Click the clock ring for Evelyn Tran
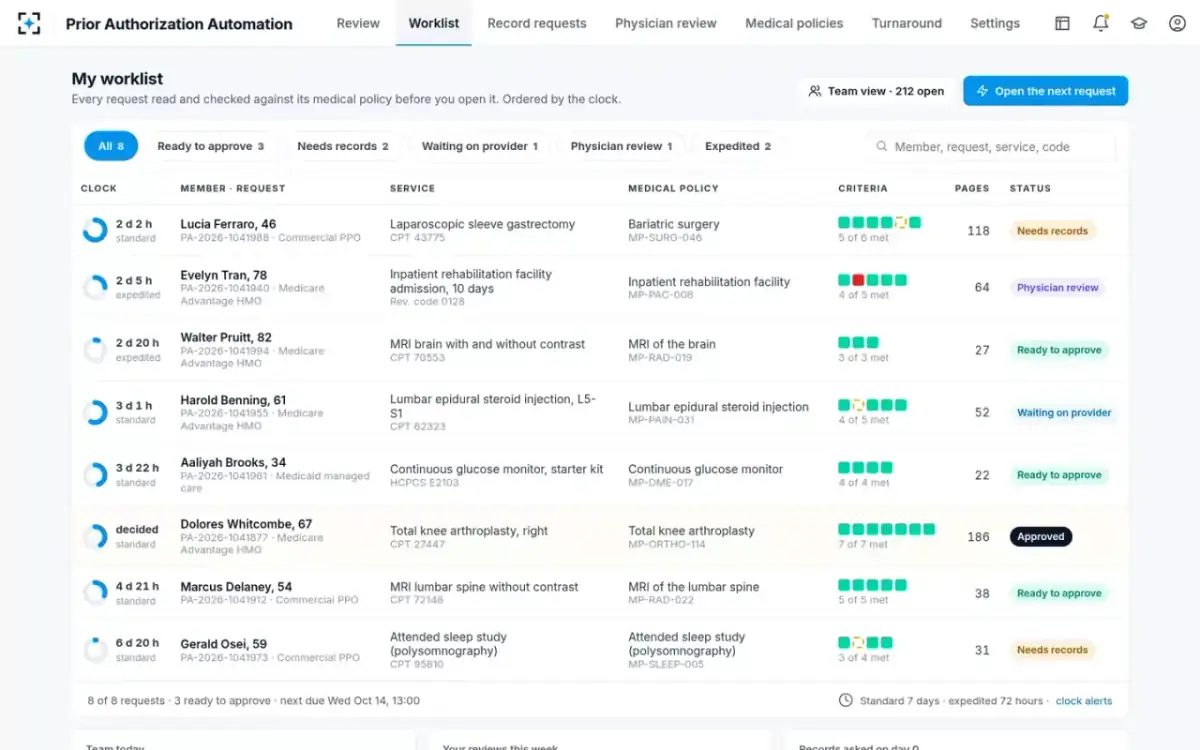This screenshot has height=750, width=1200. pyautogui.click(x=95, y=288)
